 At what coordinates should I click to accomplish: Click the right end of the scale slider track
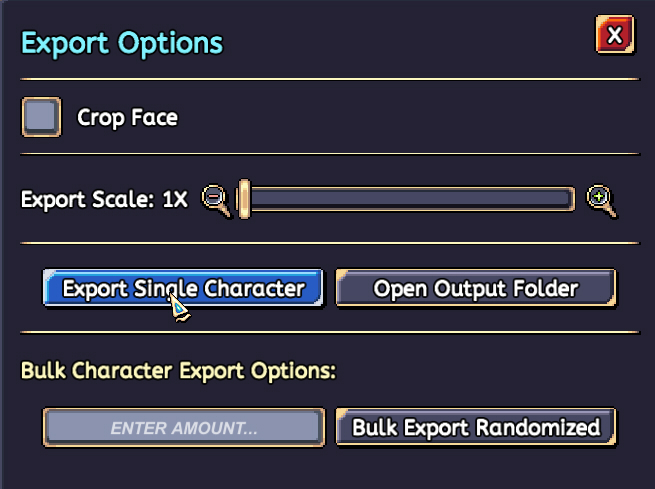pyautogui.click(x=568, y=199)
